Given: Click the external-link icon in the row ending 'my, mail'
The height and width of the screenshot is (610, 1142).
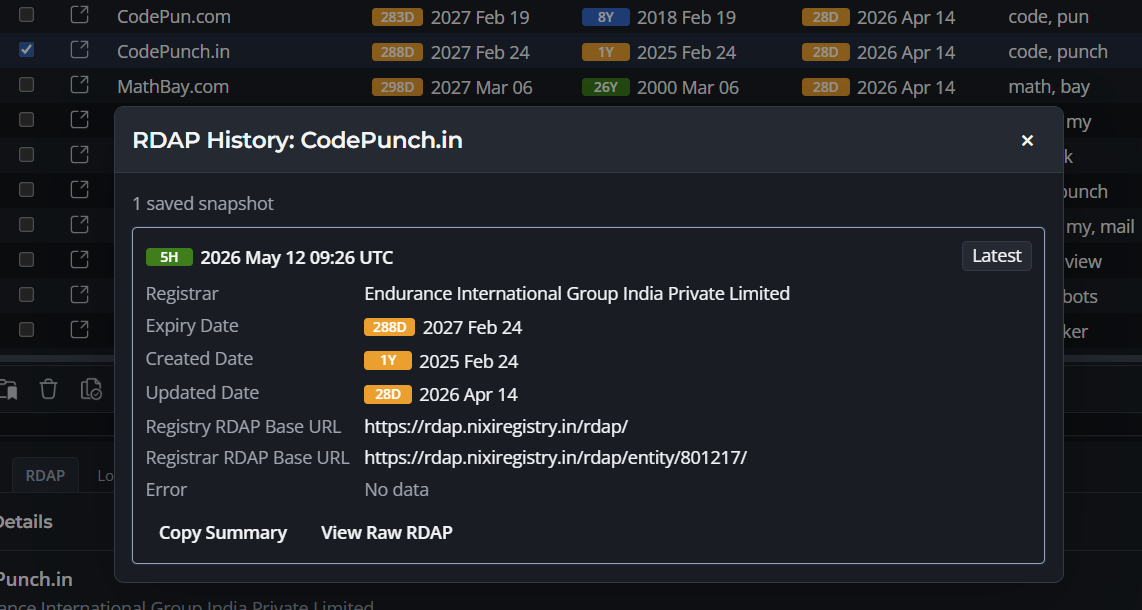Looking at the screenshot, I should [x=79, y=224].
